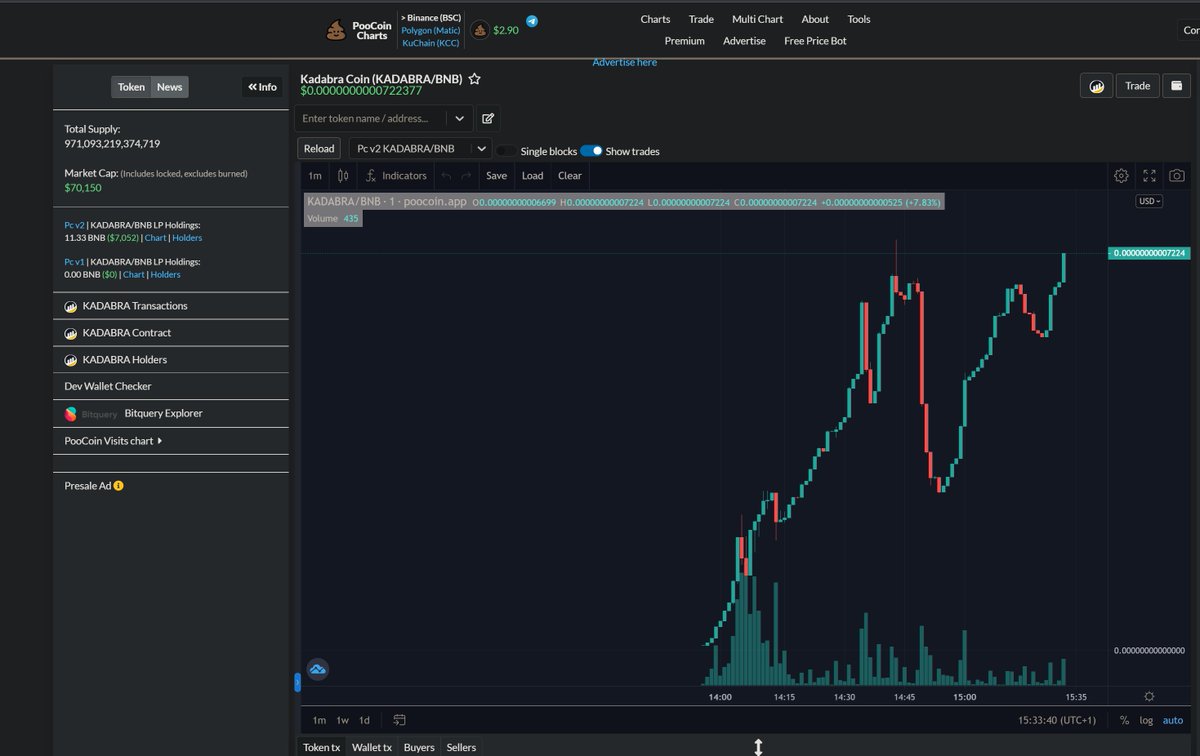
Task: Click the edit icon beside token search
Action: 488,118
